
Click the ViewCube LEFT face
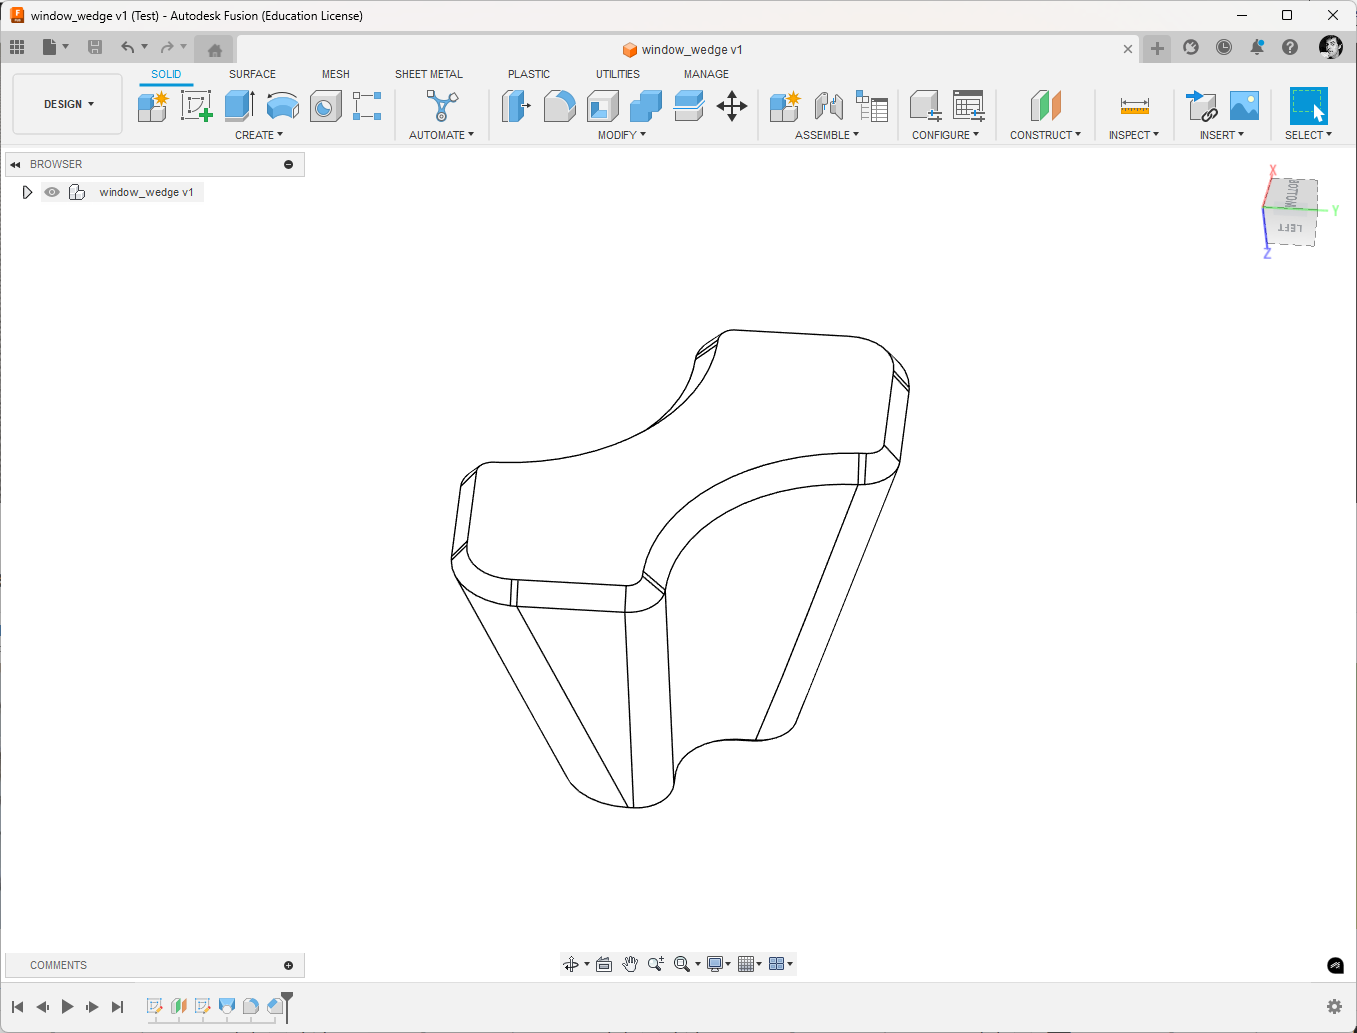1290,228
